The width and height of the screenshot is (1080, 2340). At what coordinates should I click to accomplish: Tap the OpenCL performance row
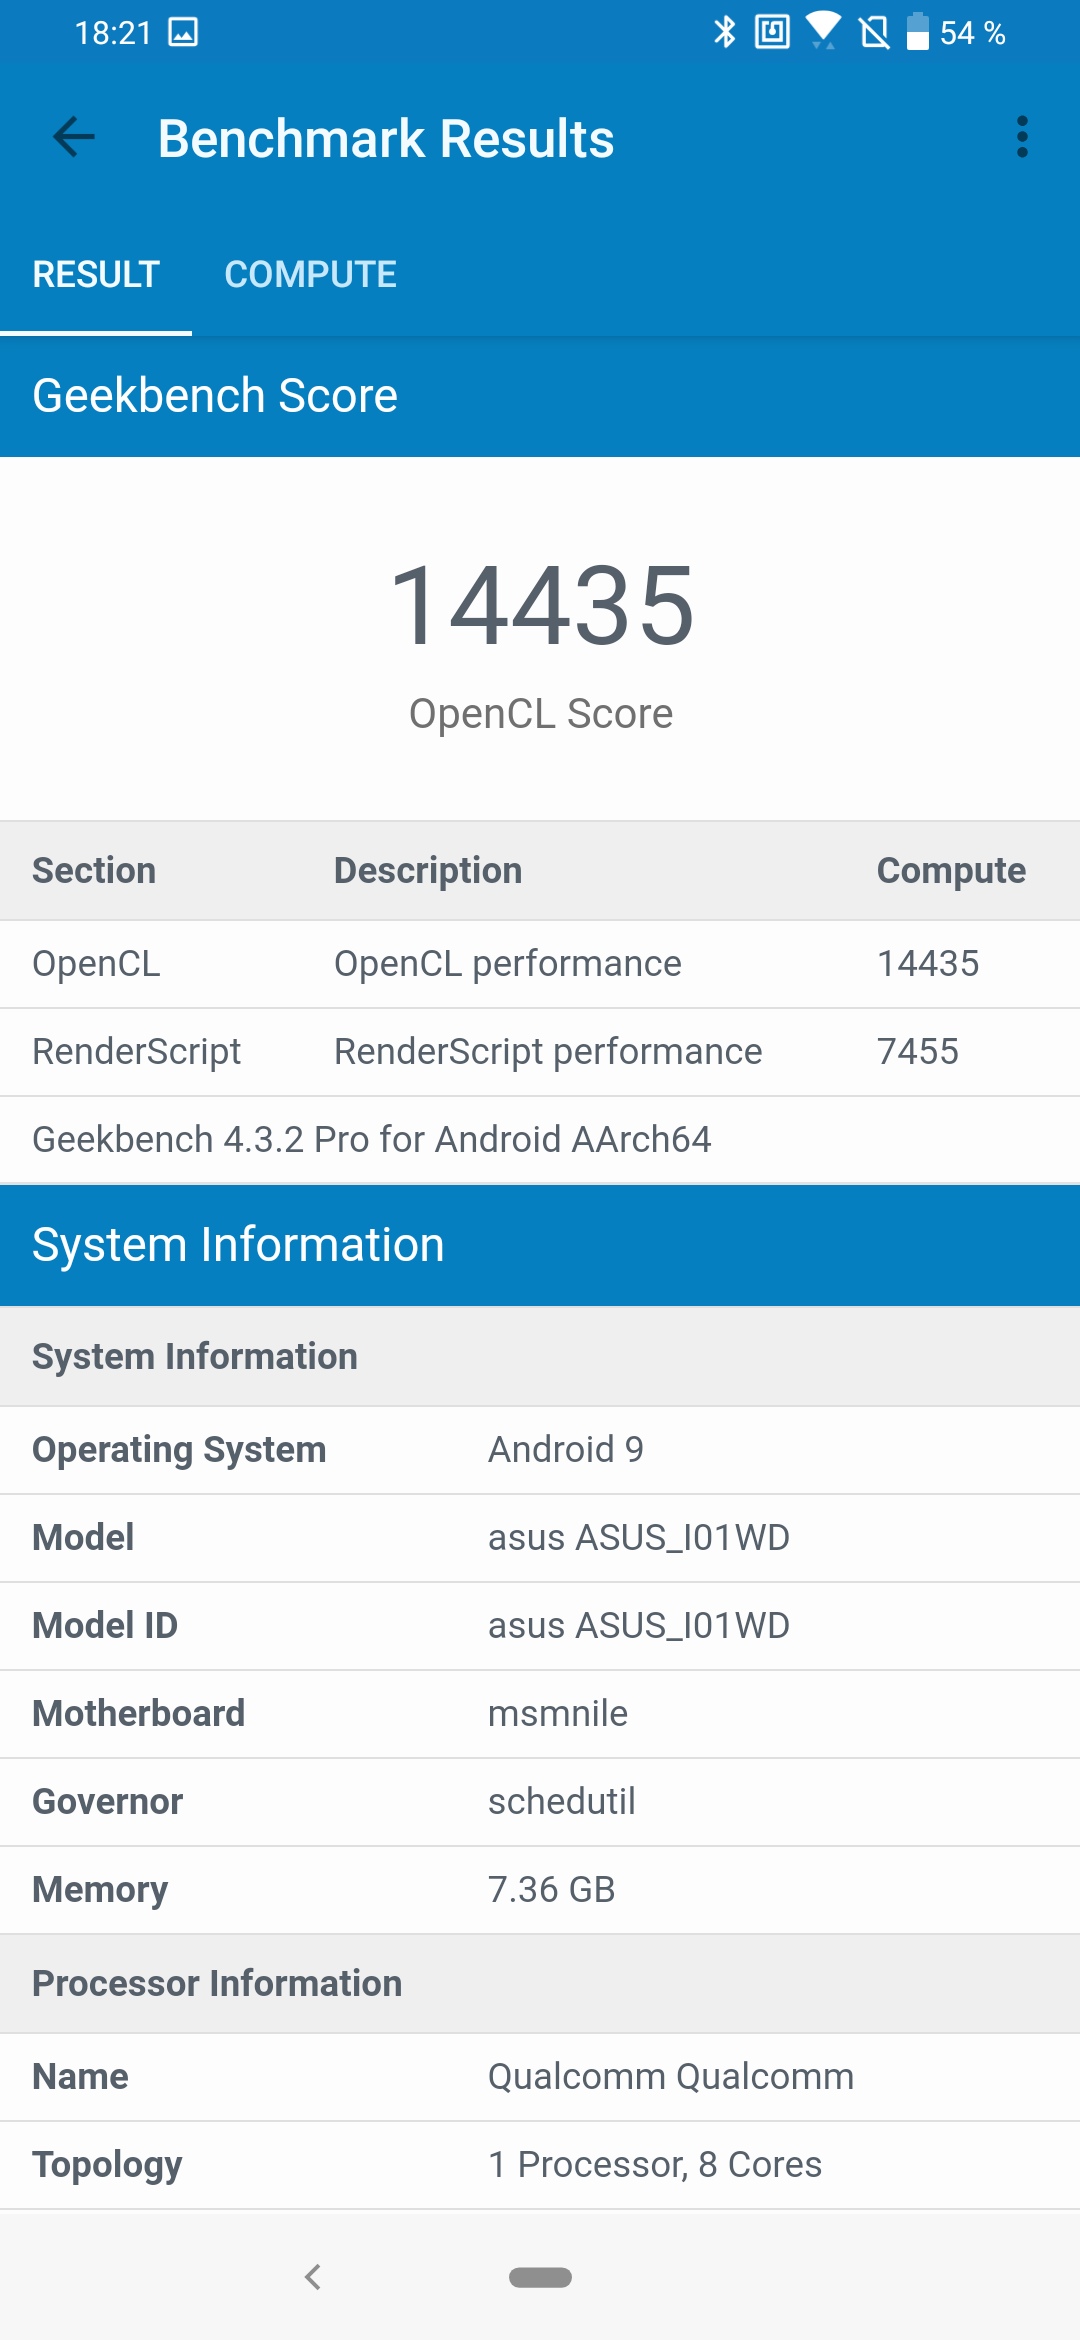pos(540,964)
